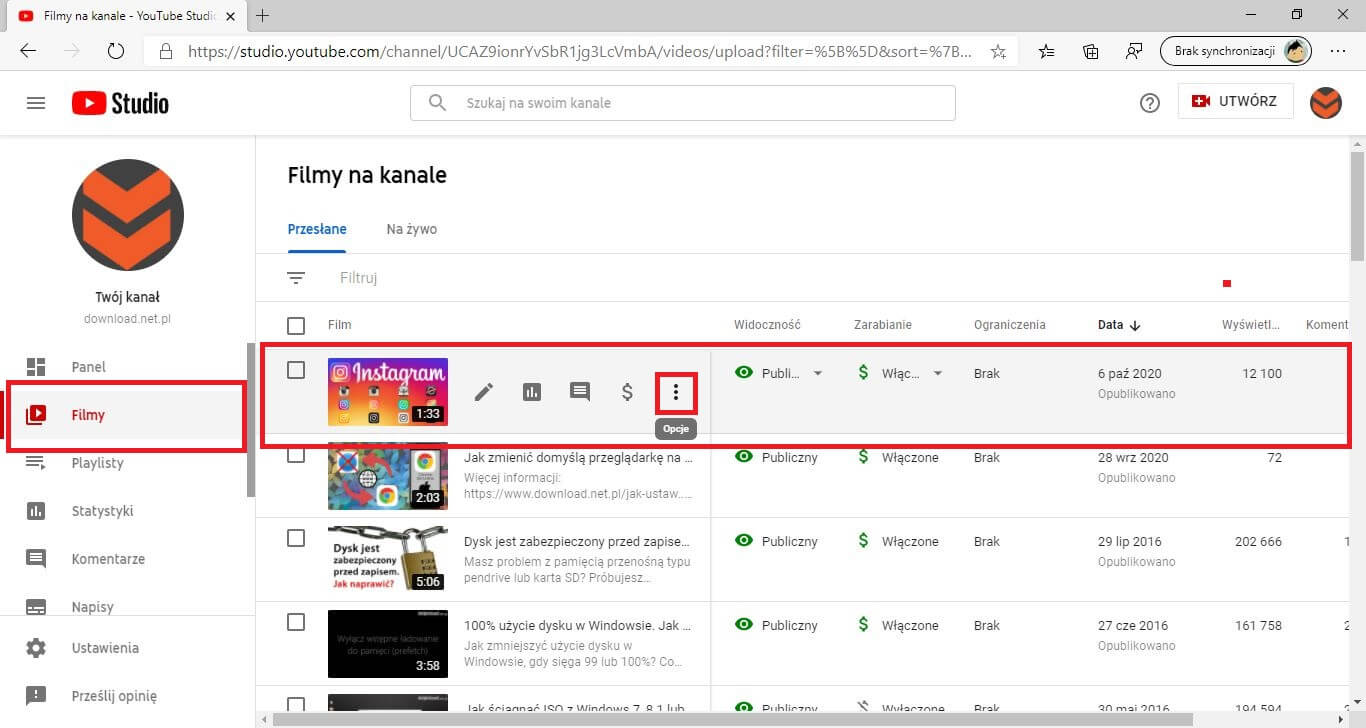Expand visibility dropdown of Instagram video
This screenshot has width=1366, height=728.
coord(818,374)
